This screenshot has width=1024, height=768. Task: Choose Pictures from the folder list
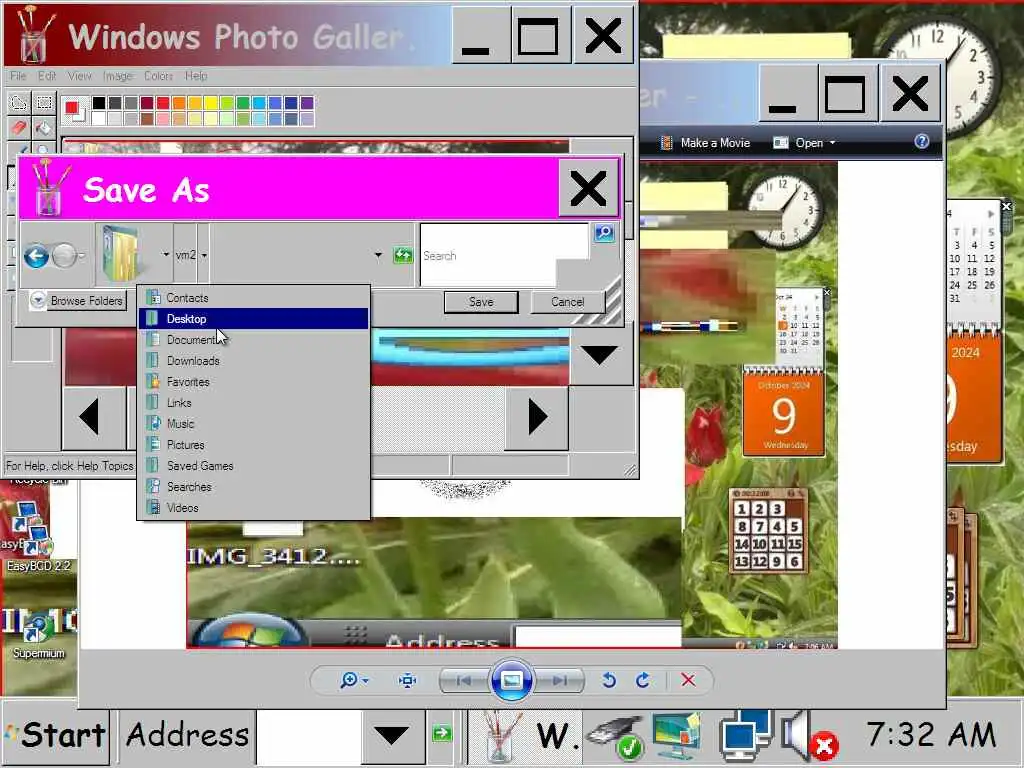[253, 445]
